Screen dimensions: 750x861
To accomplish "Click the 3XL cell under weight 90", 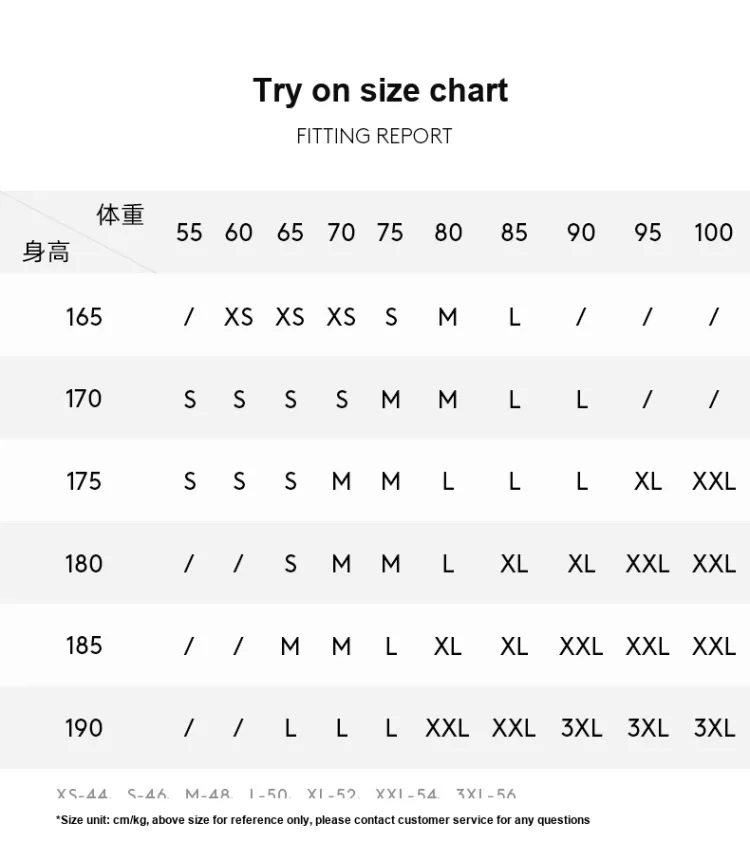I will (x=581, y=728).
